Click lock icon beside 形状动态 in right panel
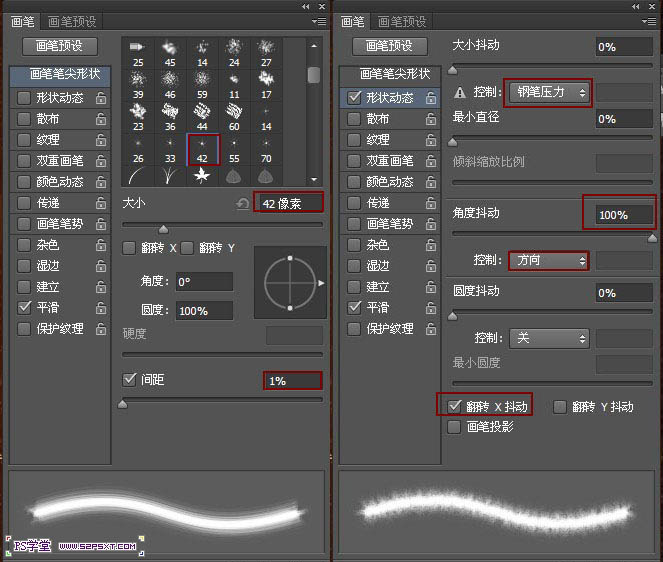This screenshot has width=663, height=562. (431, 97)
